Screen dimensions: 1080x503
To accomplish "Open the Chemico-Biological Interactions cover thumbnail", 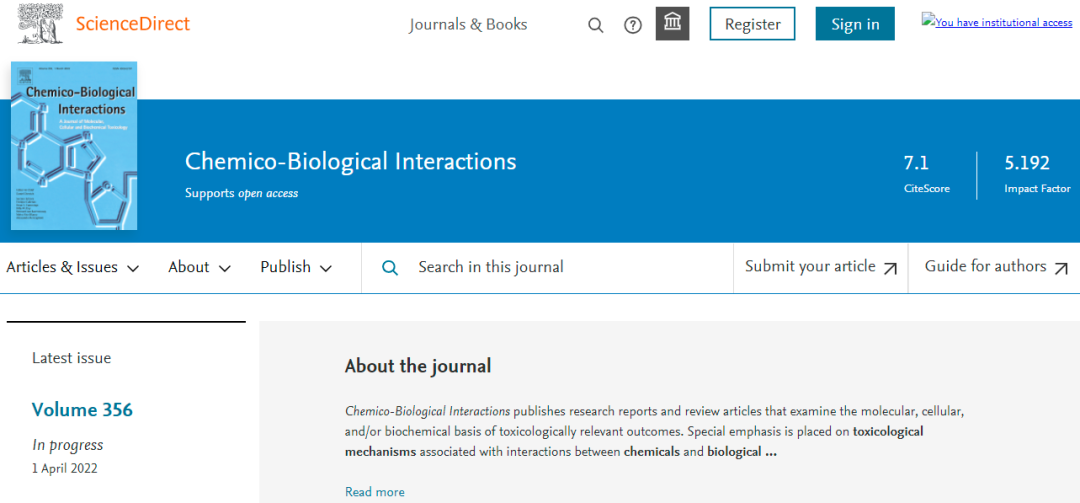I will [74, 147].
